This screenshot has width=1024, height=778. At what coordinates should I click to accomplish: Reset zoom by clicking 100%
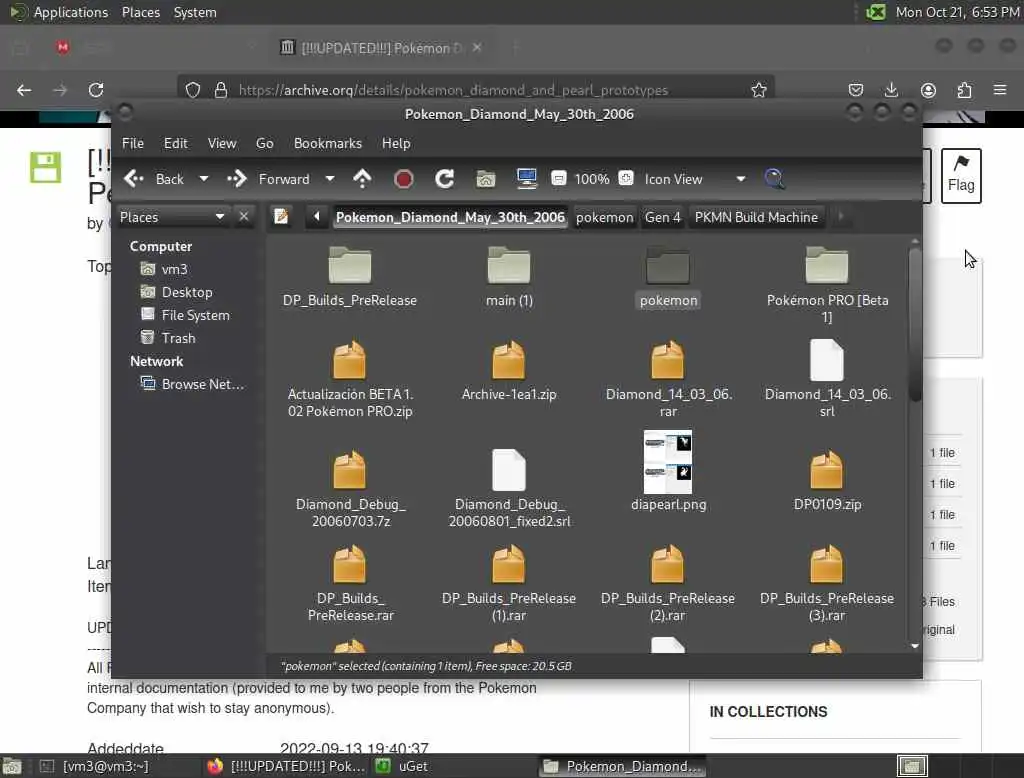pos(592,179)
